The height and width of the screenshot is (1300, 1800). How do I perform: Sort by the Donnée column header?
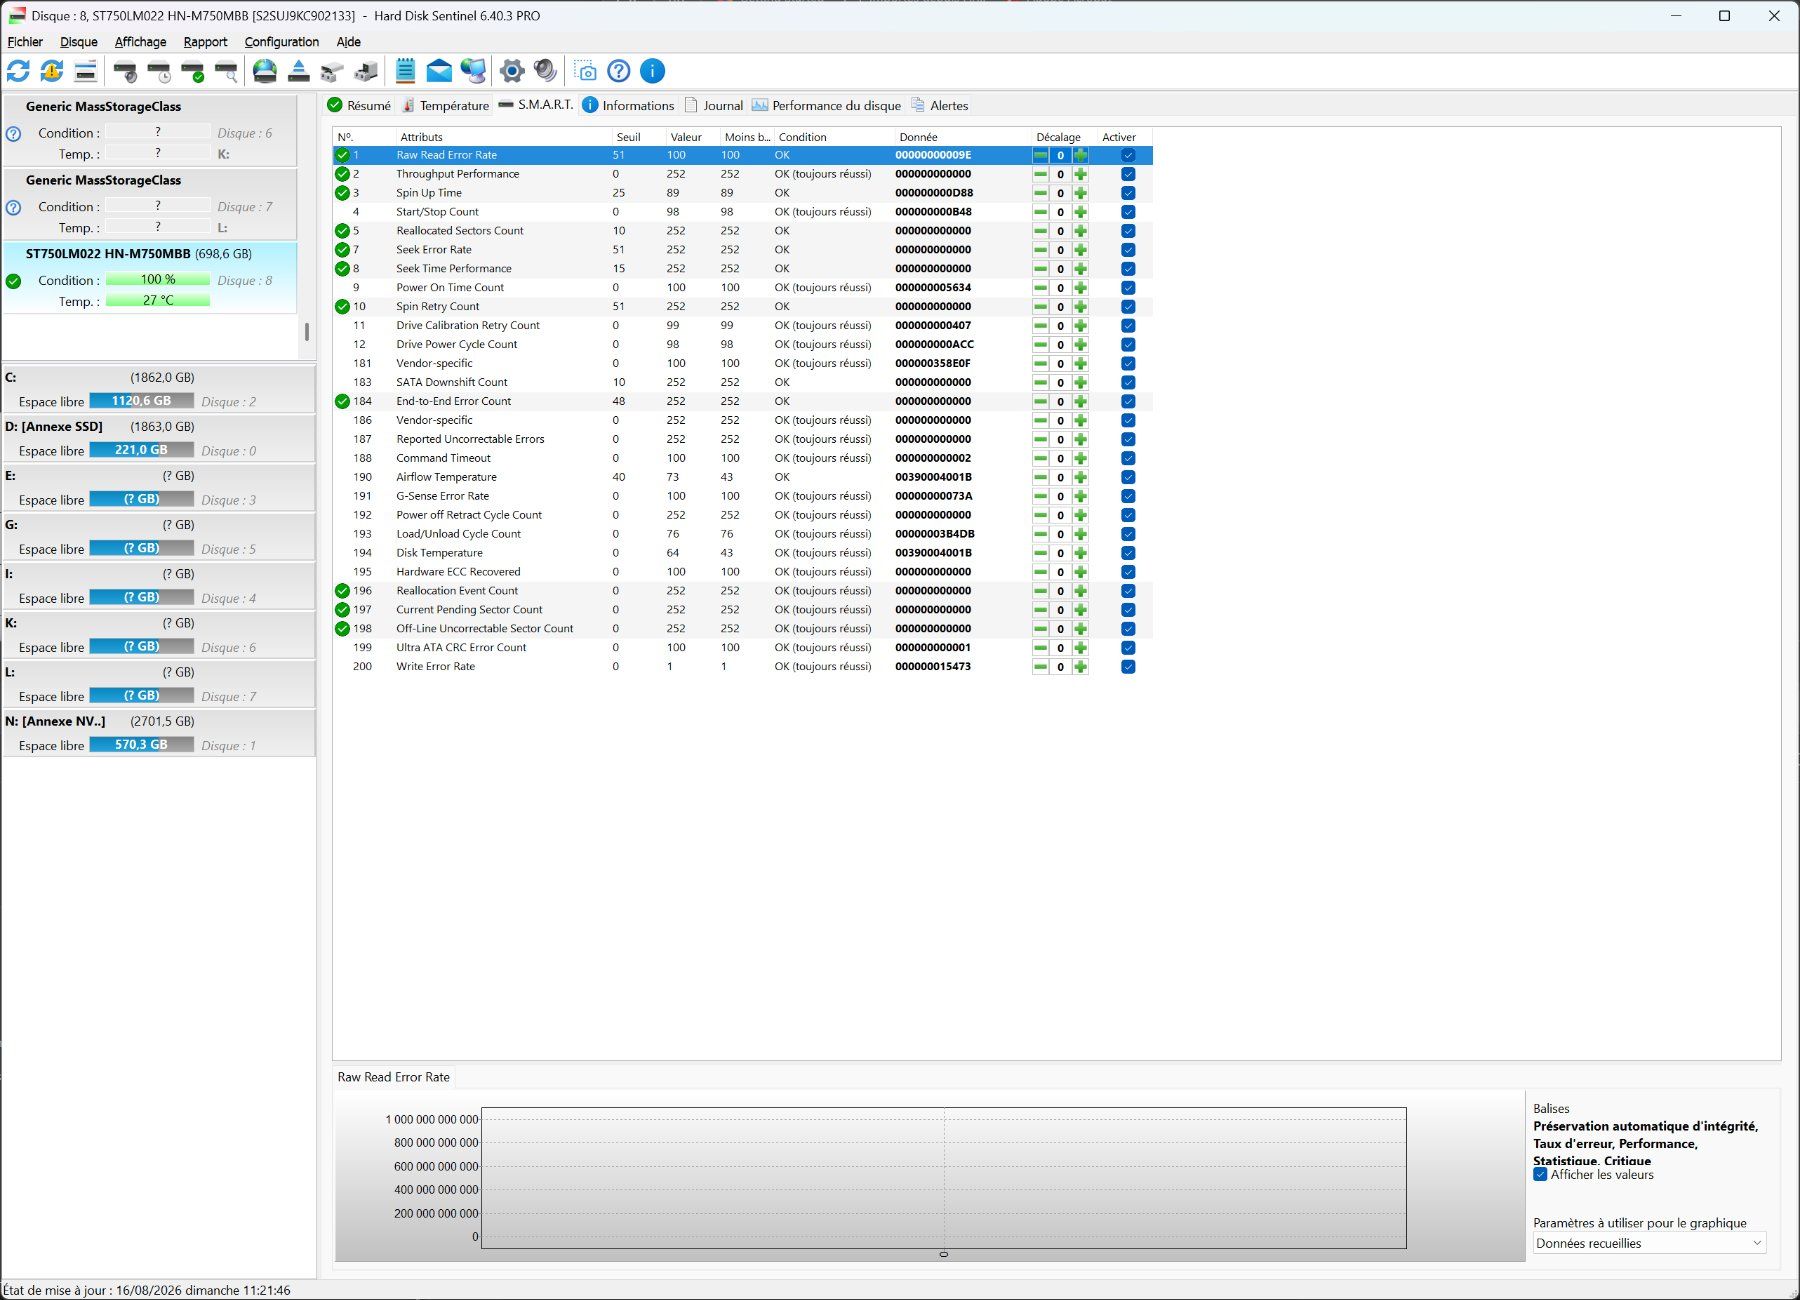point(963,137)
